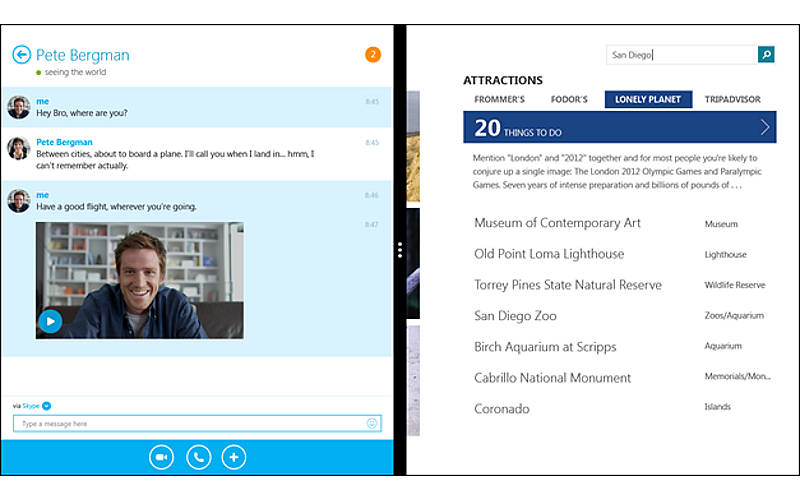This screenshot has height=500, width=800.
Task: Click the Pete Bergman contact name header
Action: point(83,55)
